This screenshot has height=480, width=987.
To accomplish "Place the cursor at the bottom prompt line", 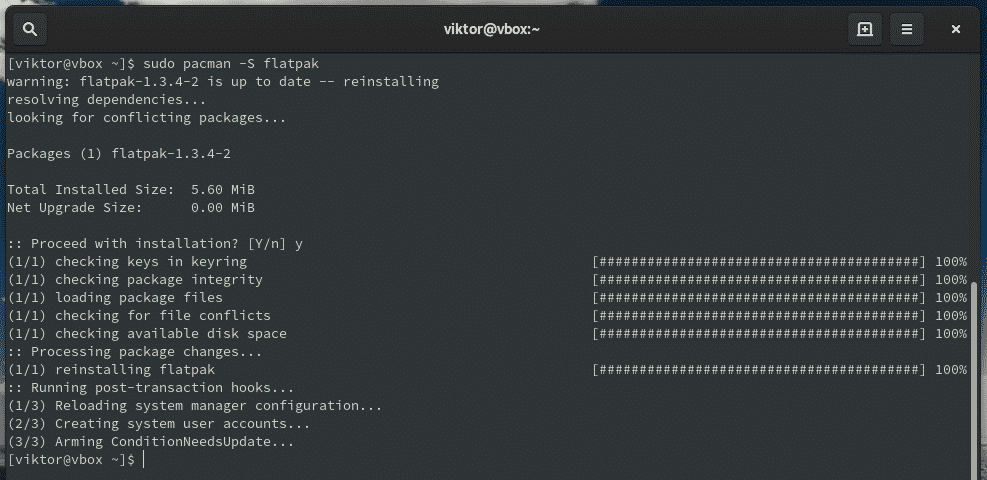I will [76, 460].
